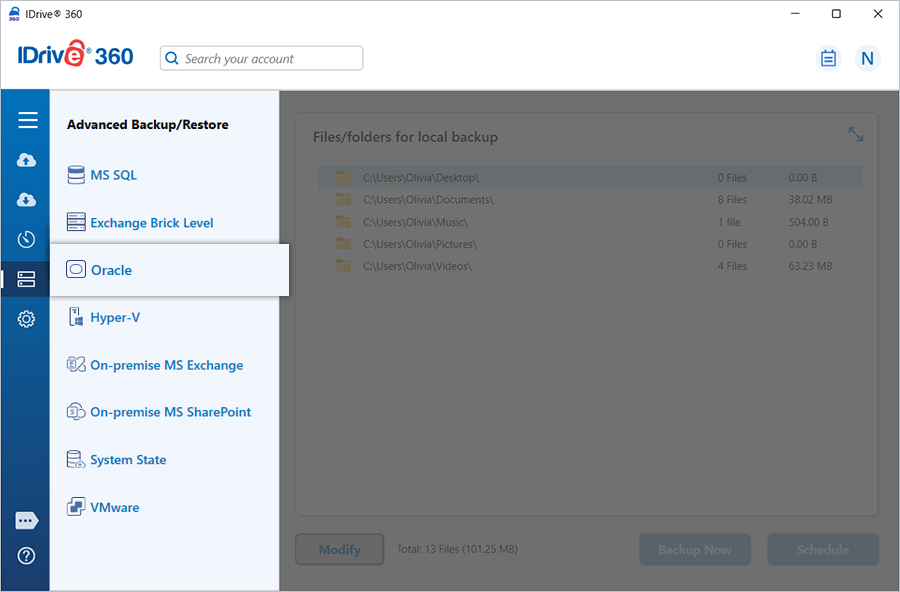Viewport: 900px width, 592px height.
Task: Select Oracle from the backup menu
Action: (111, 270)
